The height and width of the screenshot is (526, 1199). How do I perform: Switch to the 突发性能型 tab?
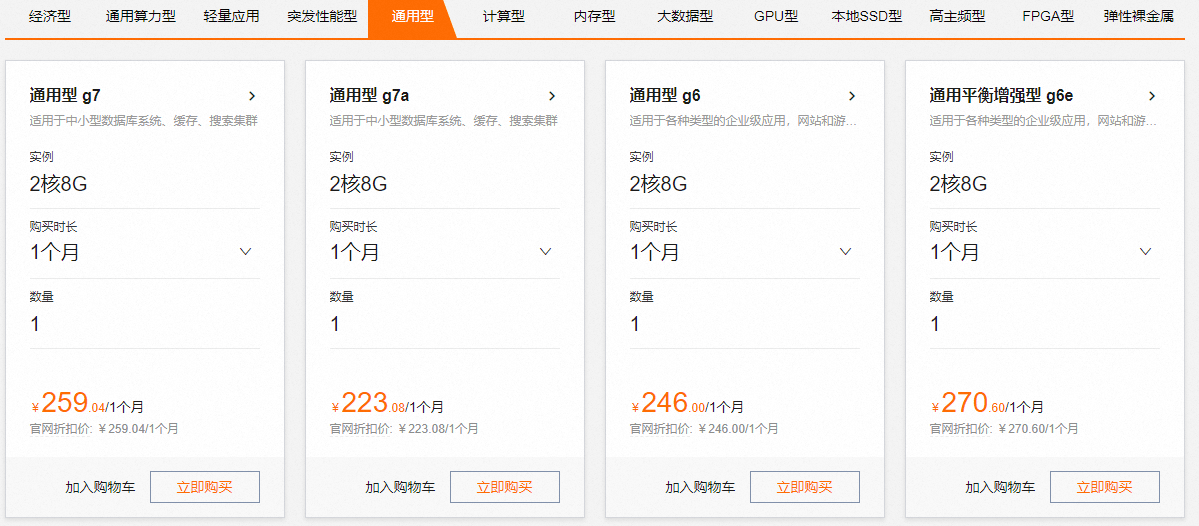pyautogui.click(x=322, y=16)
